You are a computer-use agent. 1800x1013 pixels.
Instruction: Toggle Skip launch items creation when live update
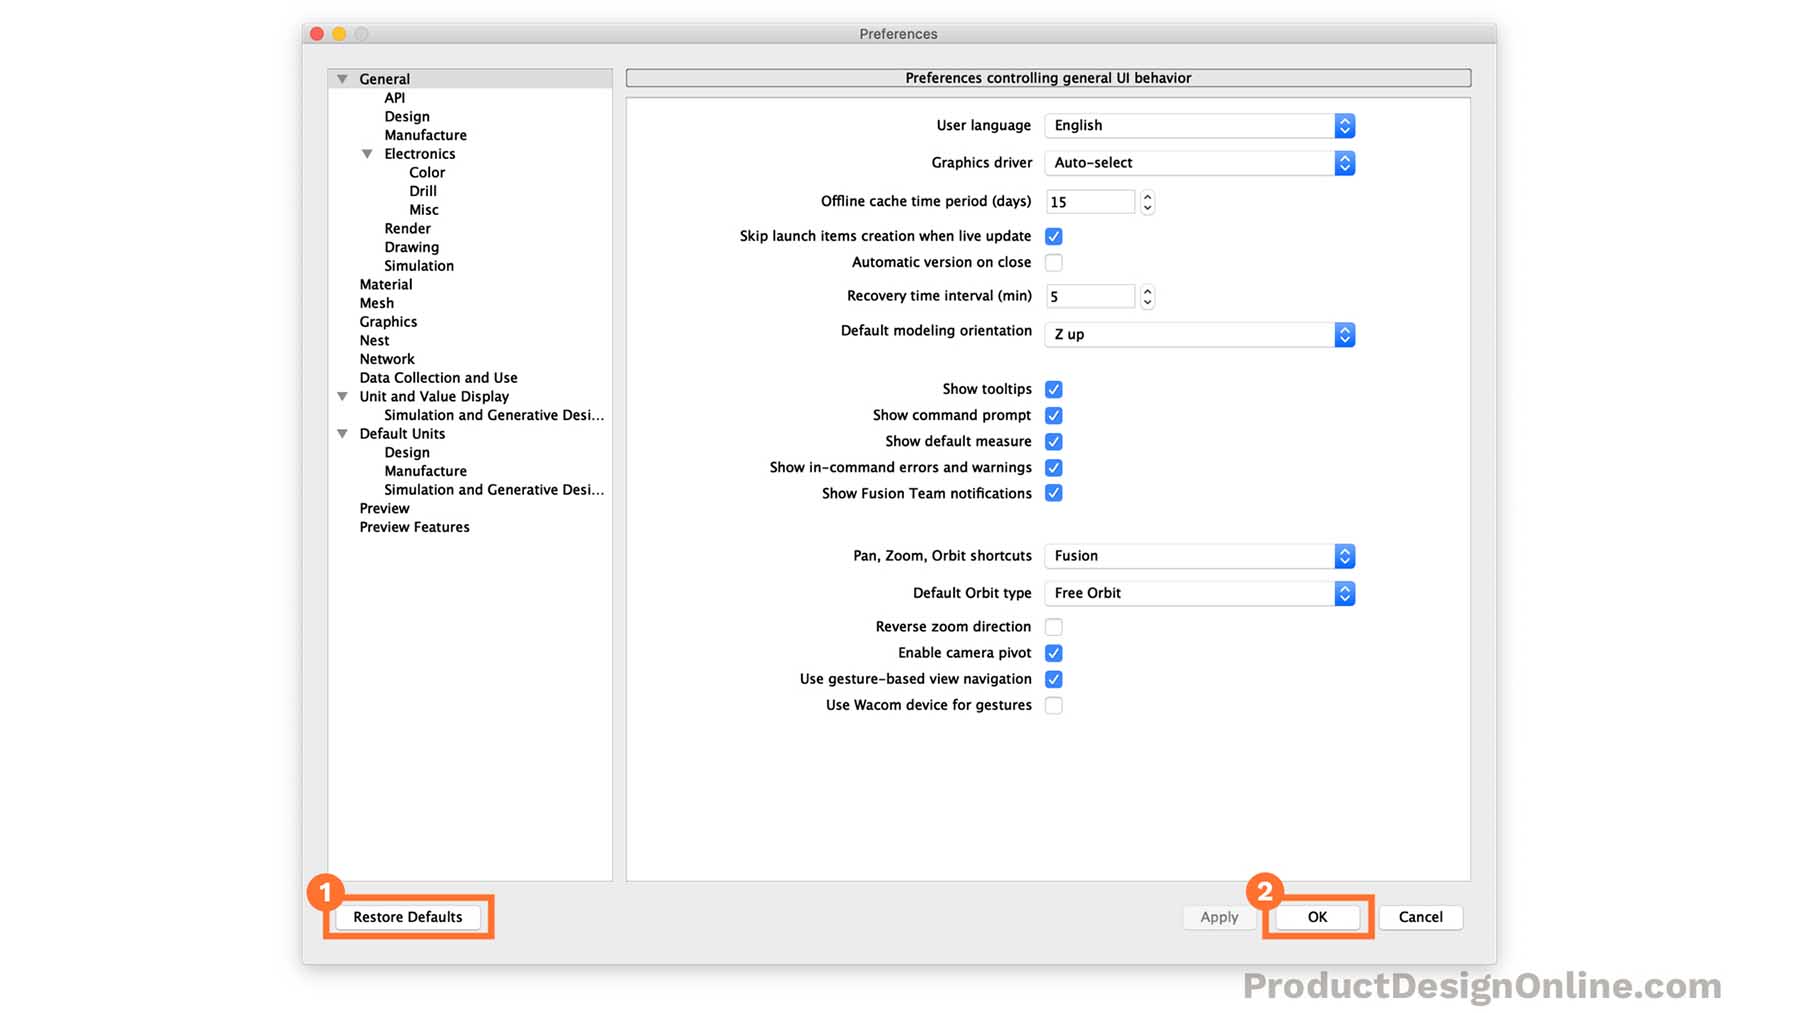(x=1053, y=236)
